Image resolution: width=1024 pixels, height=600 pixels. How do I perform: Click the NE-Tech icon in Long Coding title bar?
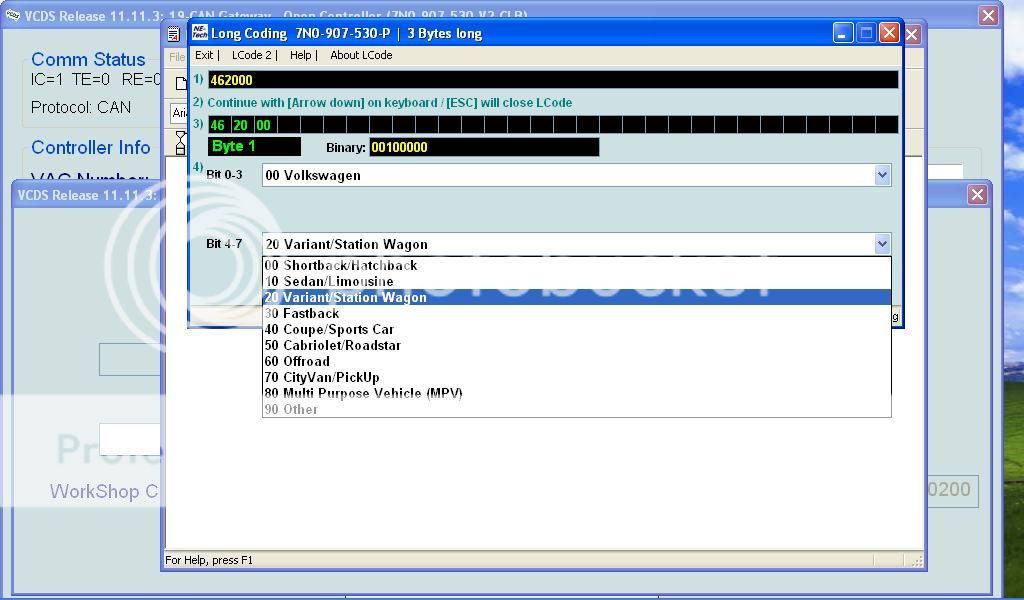[199, 33]
